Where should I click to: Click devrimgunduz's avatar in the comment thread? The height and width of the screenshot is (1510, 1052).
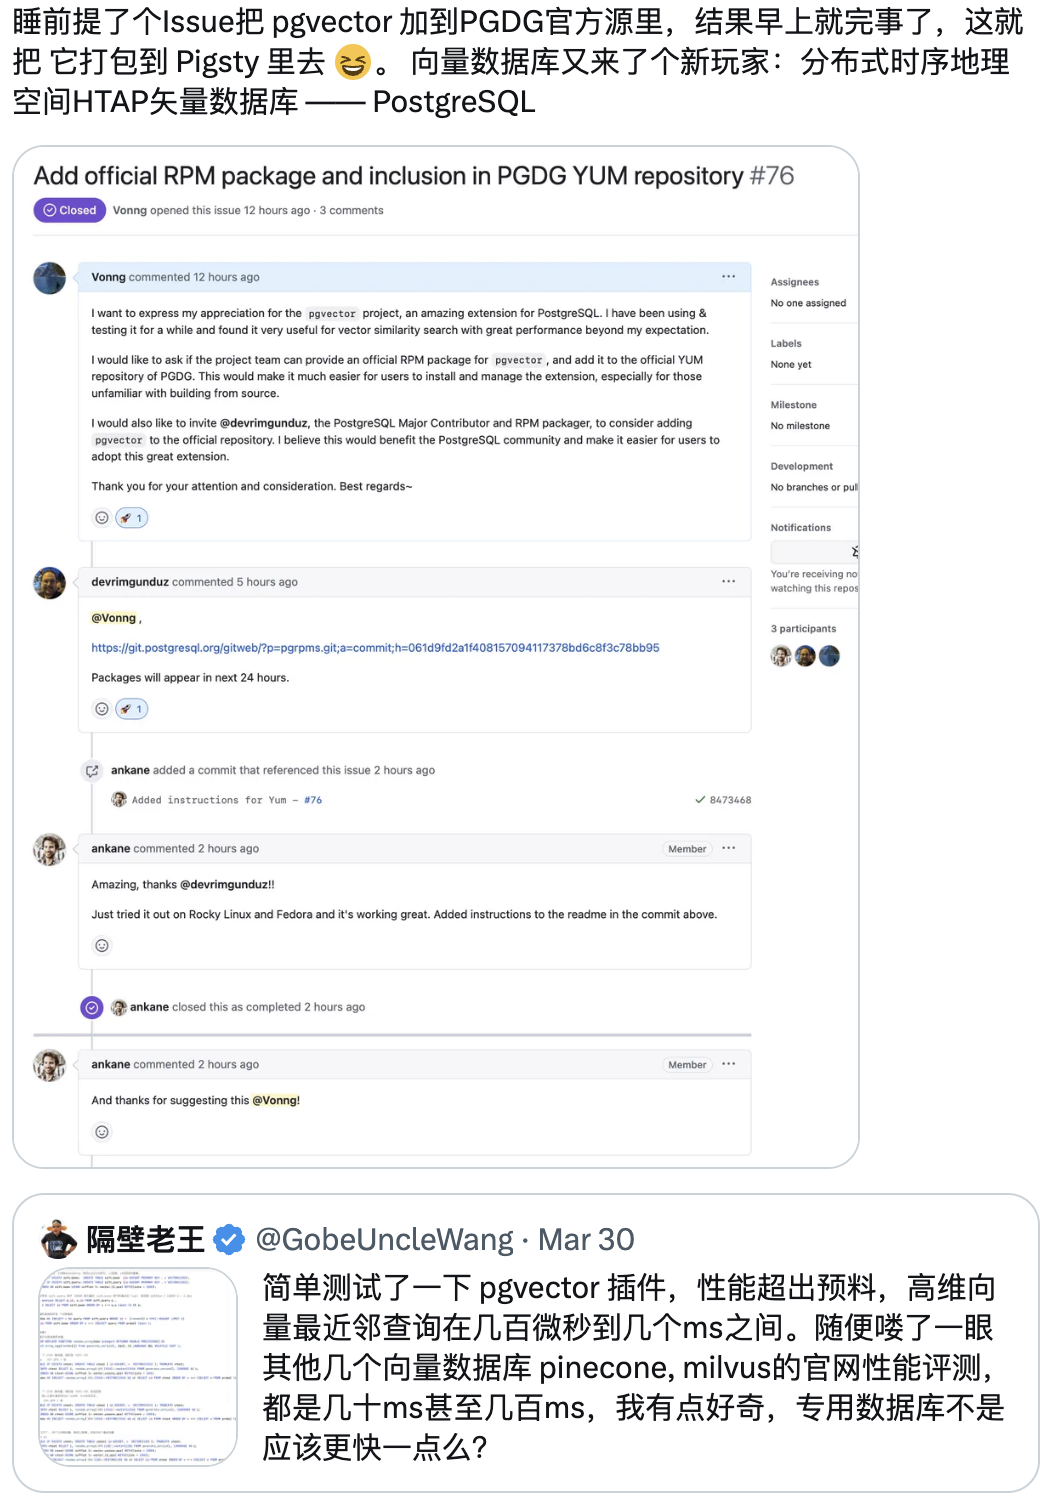[49, 583]
